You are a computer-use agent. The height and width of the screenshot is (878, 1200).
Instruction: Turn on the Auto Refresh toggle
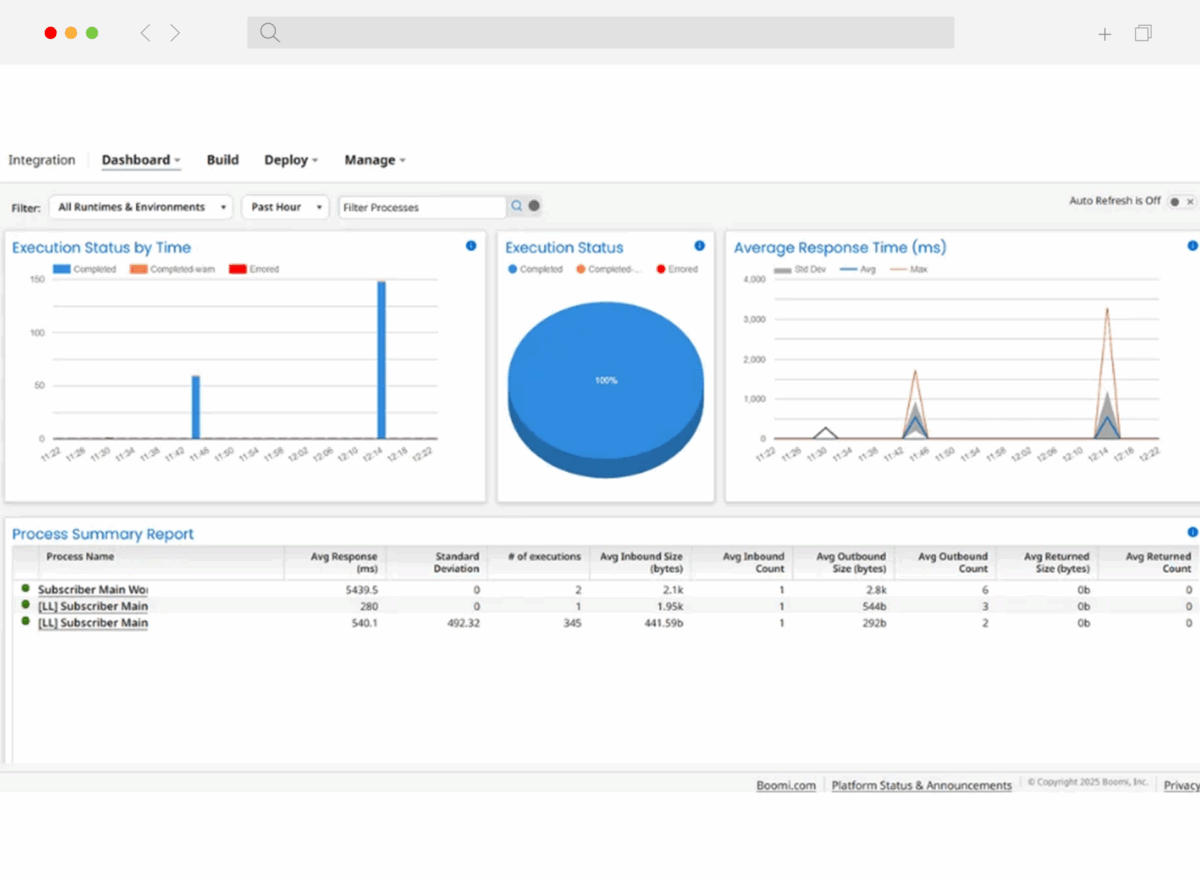pyautogui.click(x=1182, y=202)
